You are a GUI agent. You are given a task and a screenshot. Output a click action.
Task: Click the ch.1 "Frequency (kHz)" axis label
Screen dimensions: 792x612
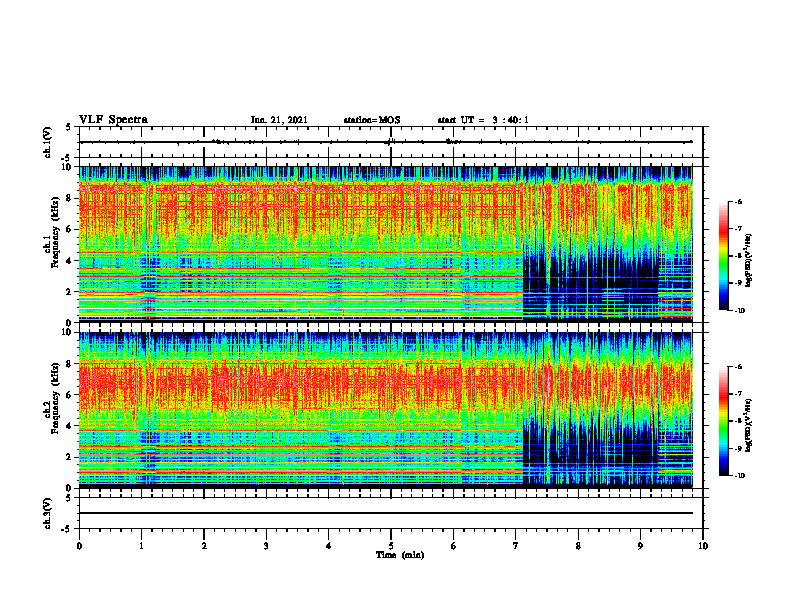pyautogui.click(x=55, y=232)
